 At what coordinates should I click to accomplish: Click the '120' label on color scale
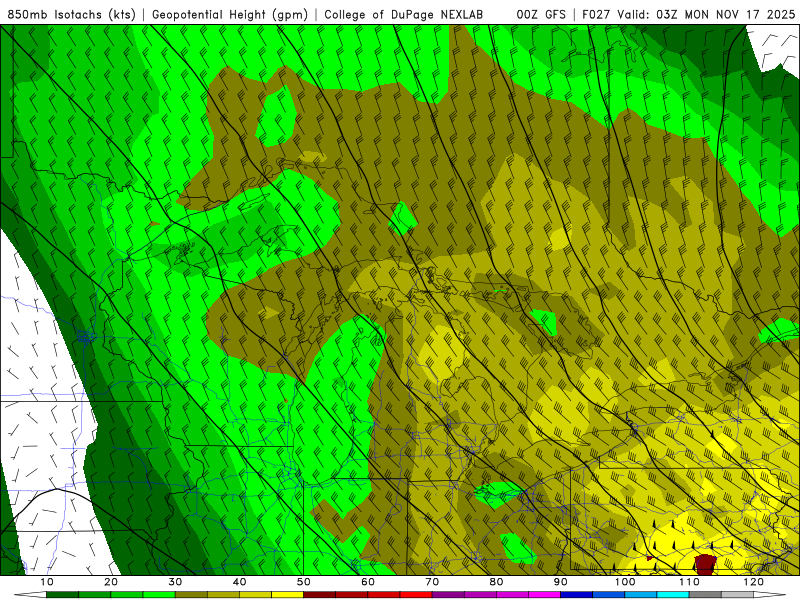(x=754, y=582)
